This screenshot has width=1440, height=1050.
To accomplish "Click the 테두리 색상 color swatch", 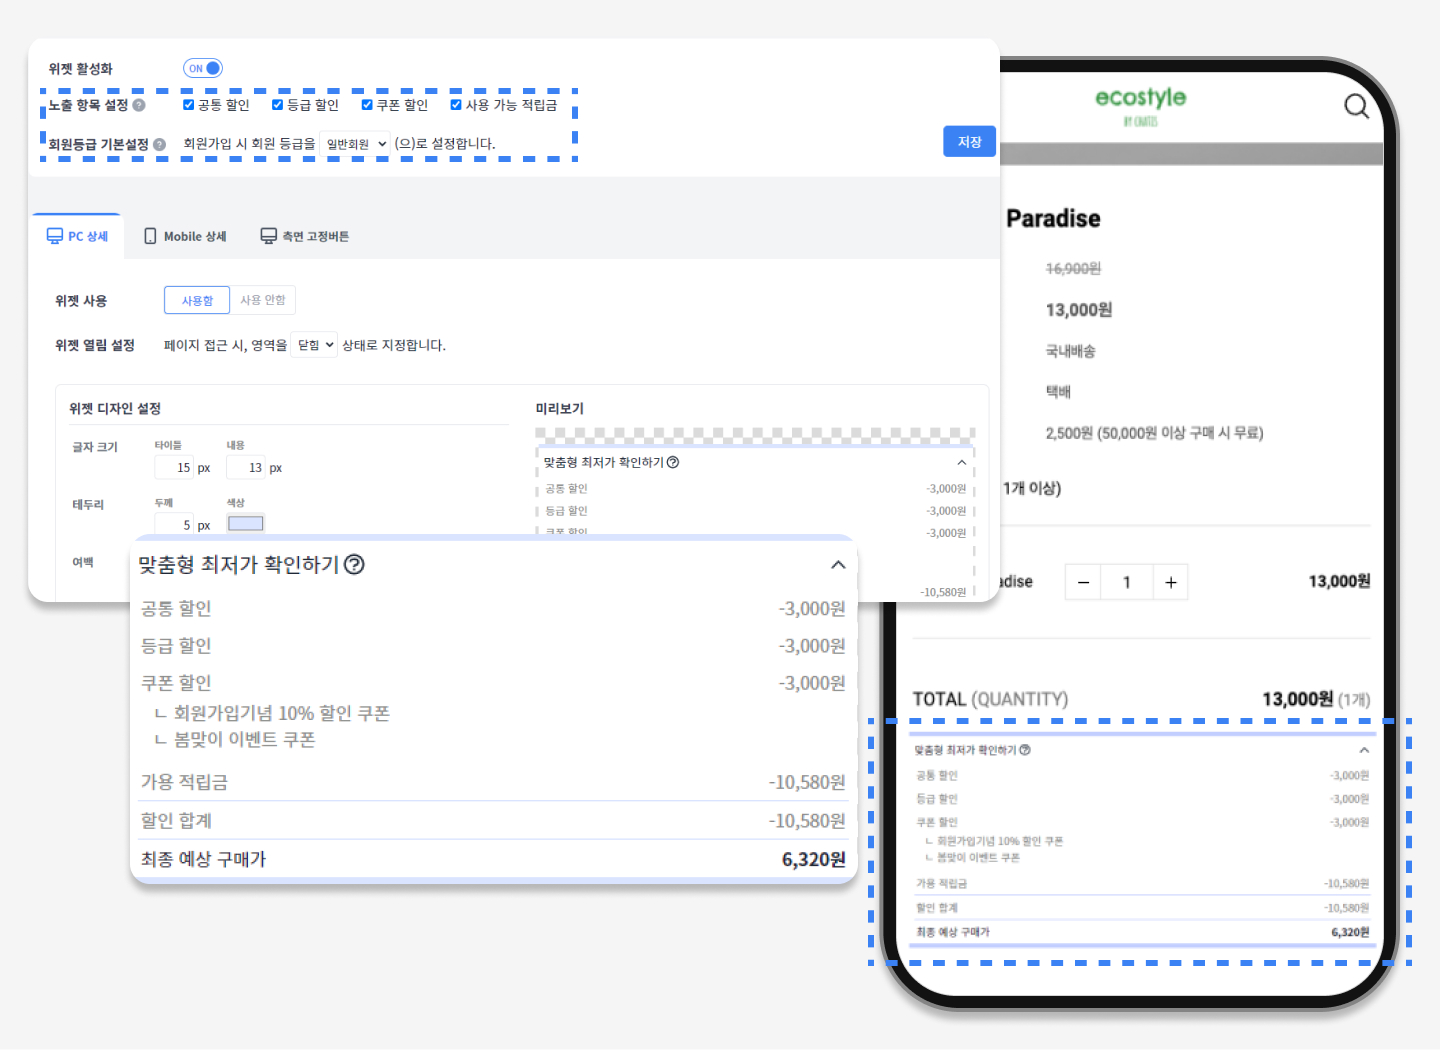I will coord(245,523).
